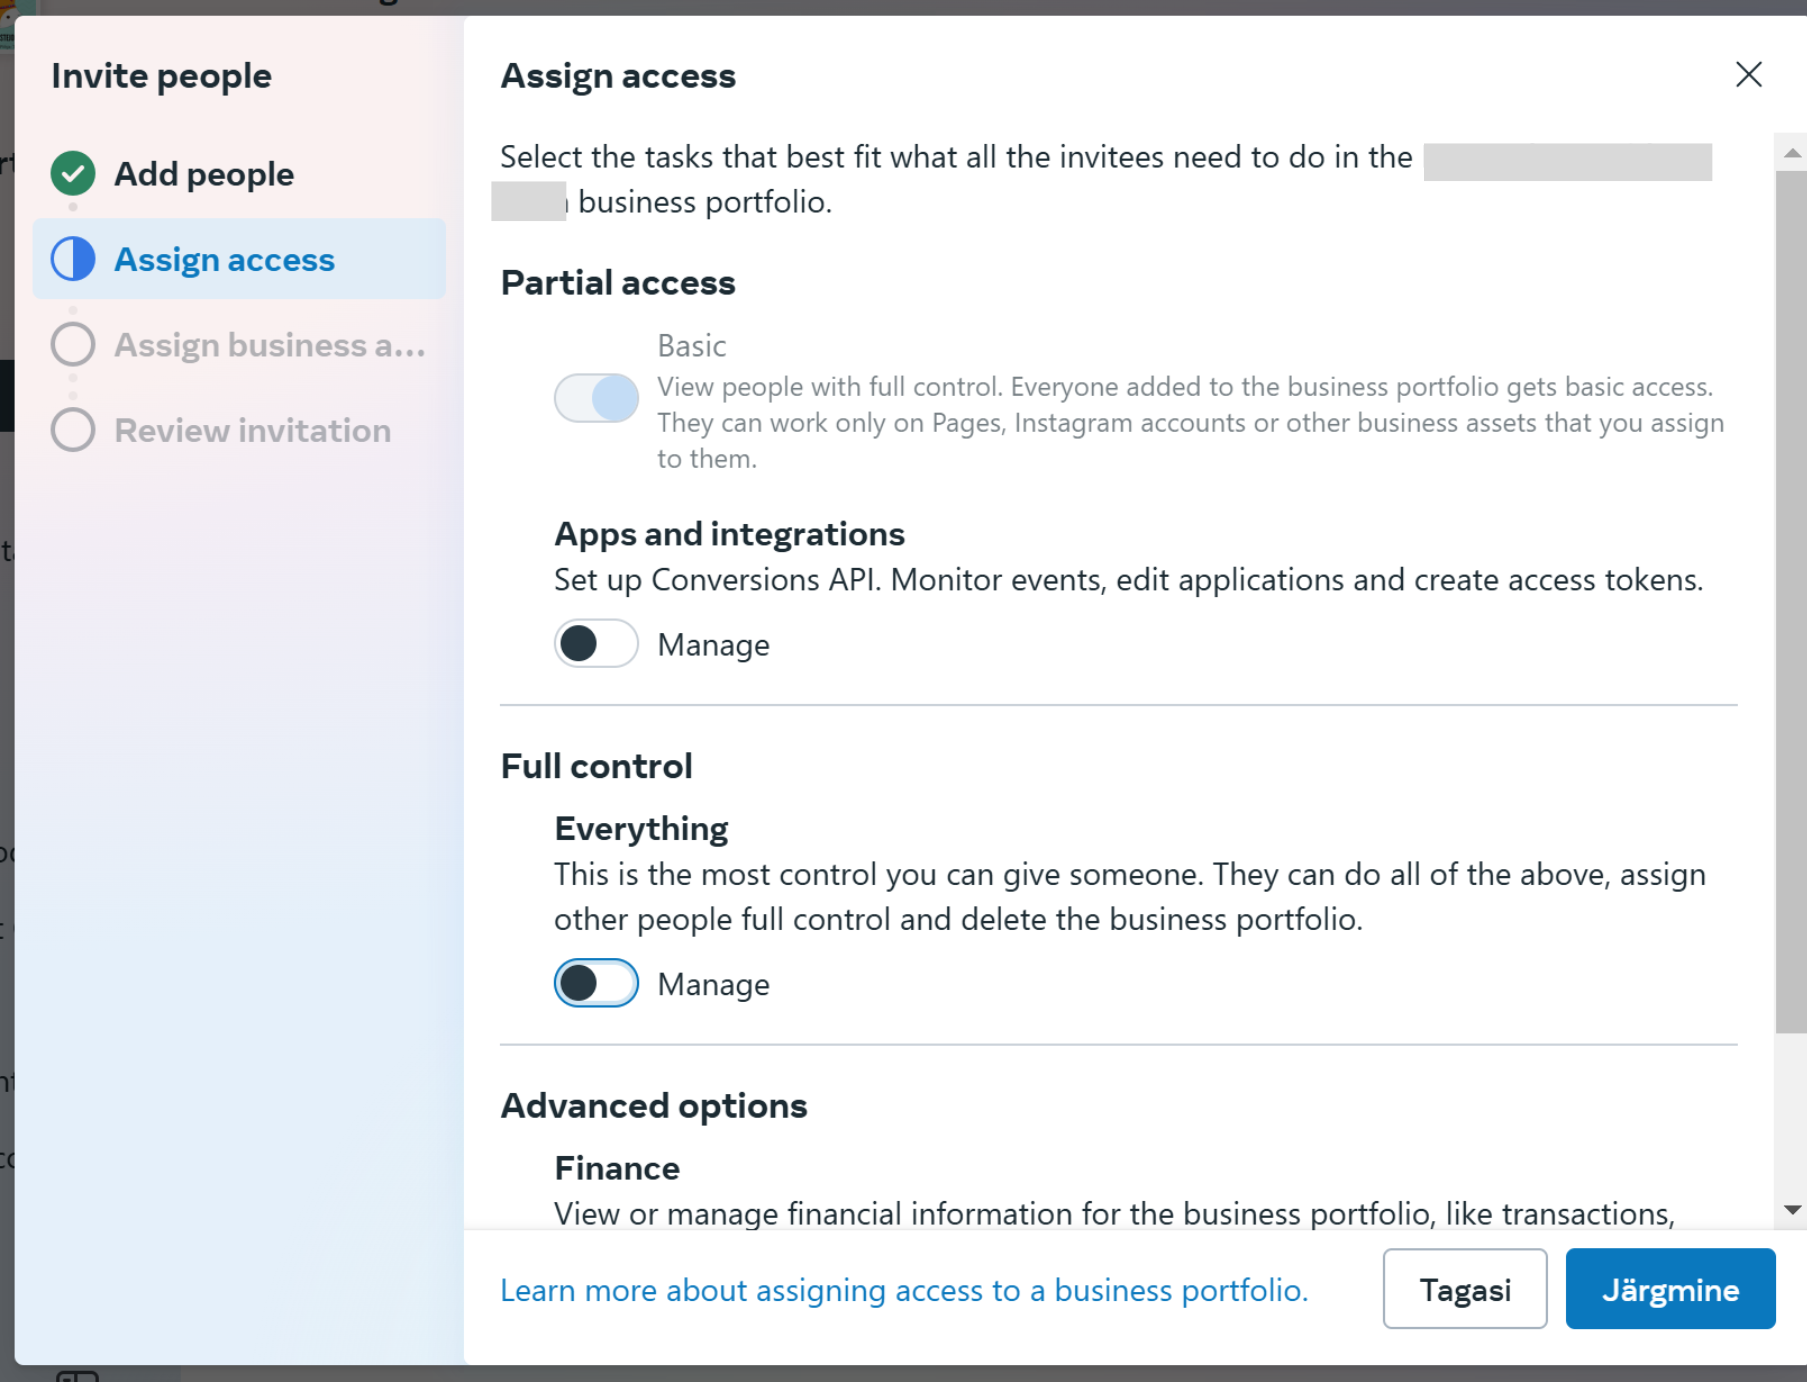Close the Assign access dialog
Screen dimensions: 1807x1382
1748,75
